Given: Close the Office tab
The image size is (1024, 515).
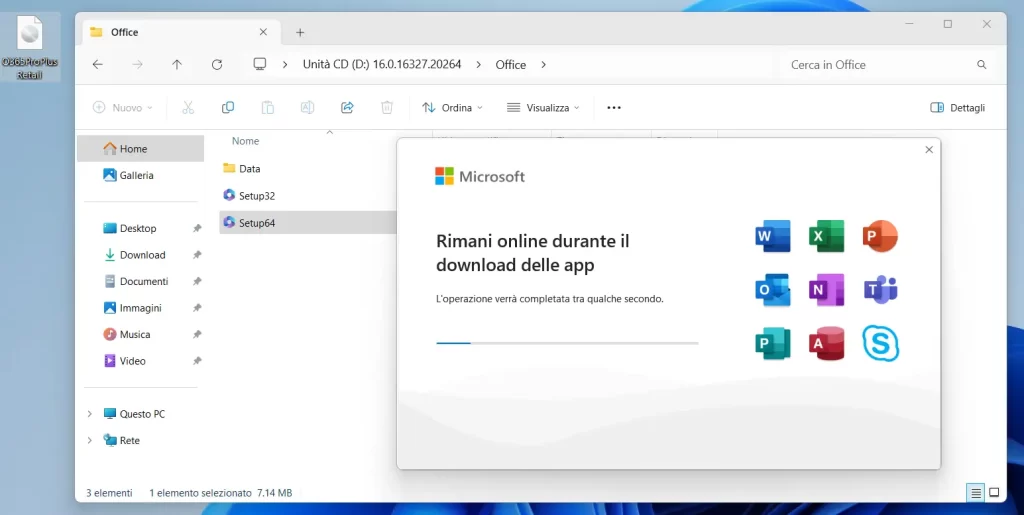Looking at the screenshot, I should click(263, 32).
